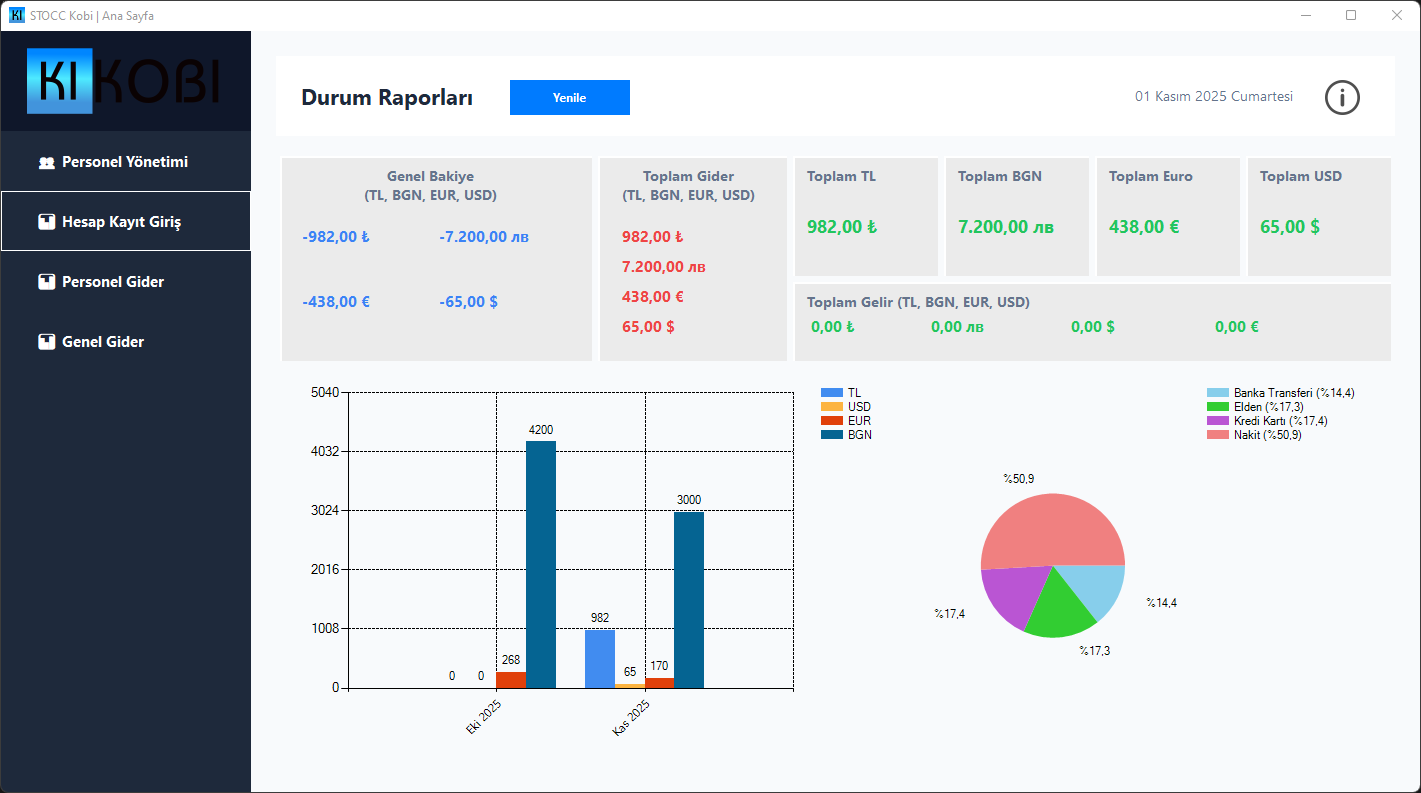Screen dimensions: 1421x793
Task: Click the Genel Gider sidebar icon
Action: (x=46, y=342)
